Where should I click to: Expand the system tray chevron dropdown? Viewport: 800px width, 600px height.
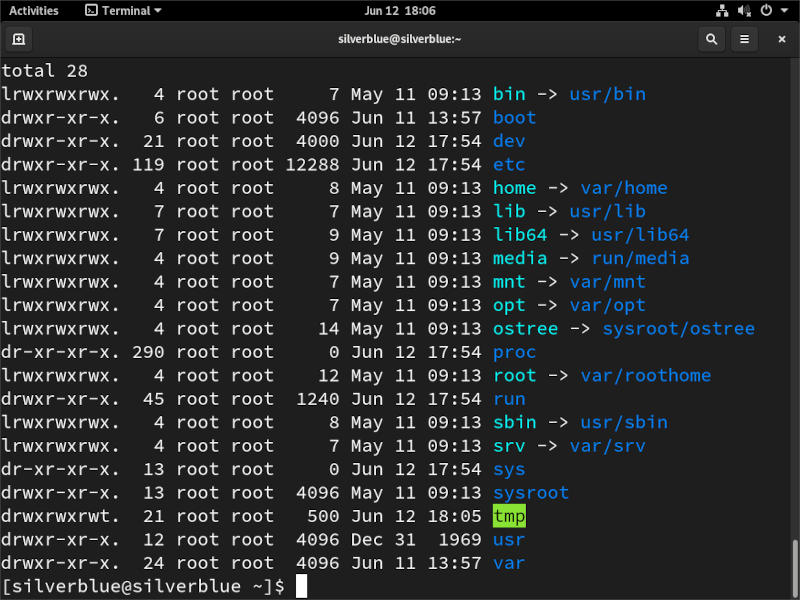pyautogui.click(x=784, y=11)
